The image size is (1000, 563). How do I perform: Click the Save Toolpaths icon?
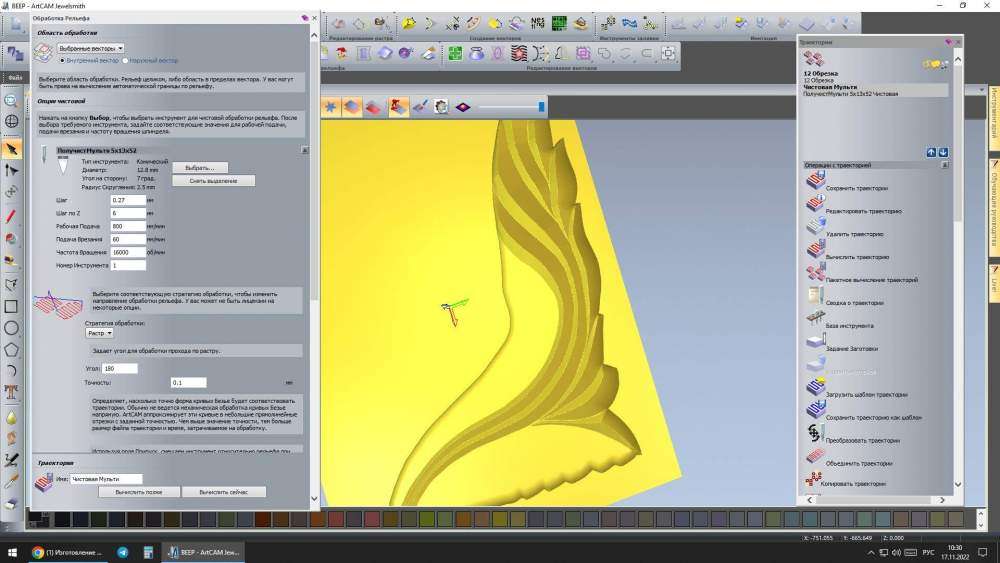[x=815, y=187]
